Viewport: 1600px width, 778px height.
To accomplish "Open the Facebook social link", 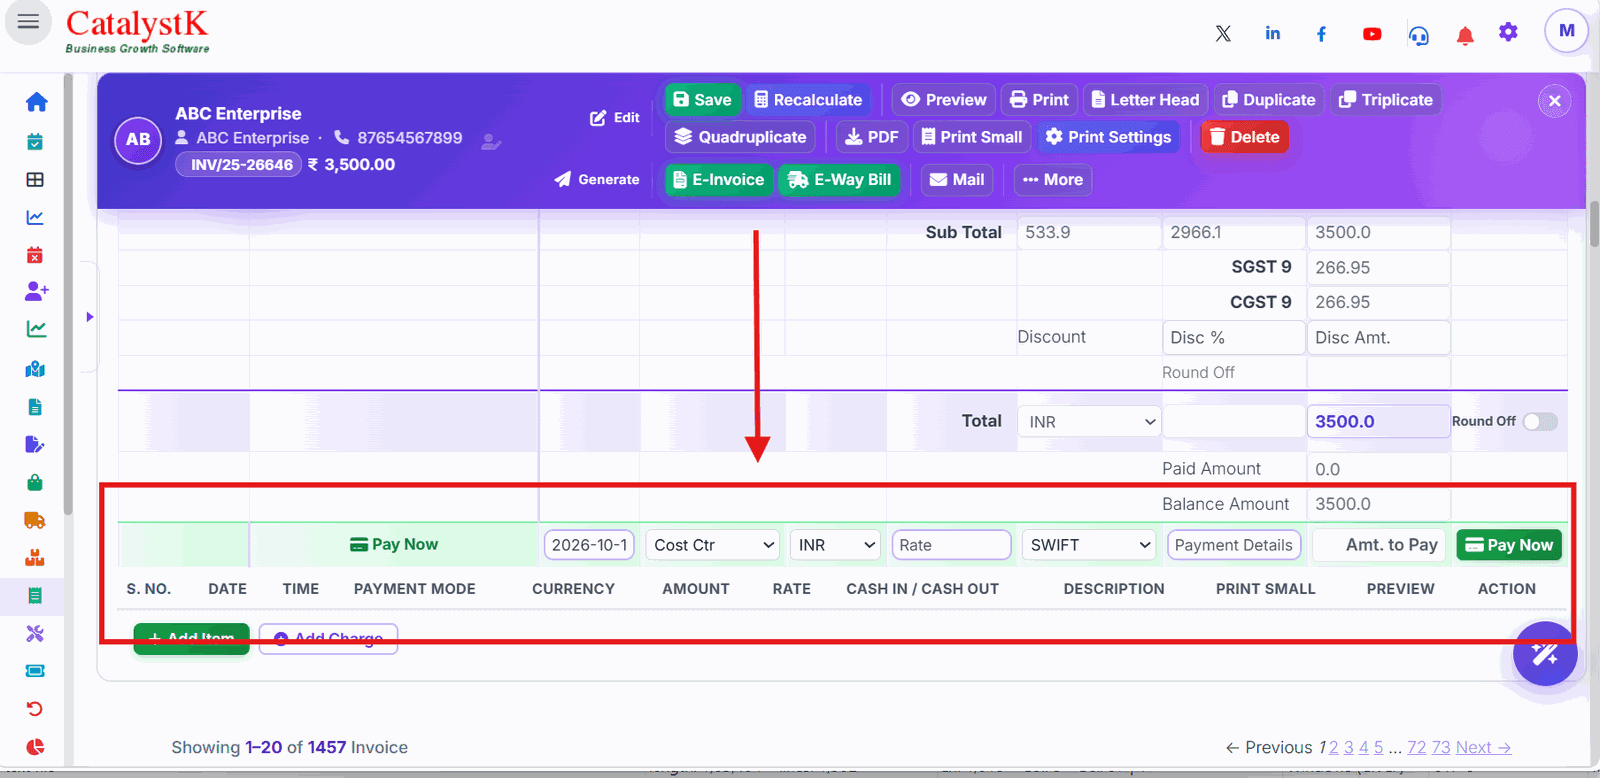I will click(x=1321, y=34).
